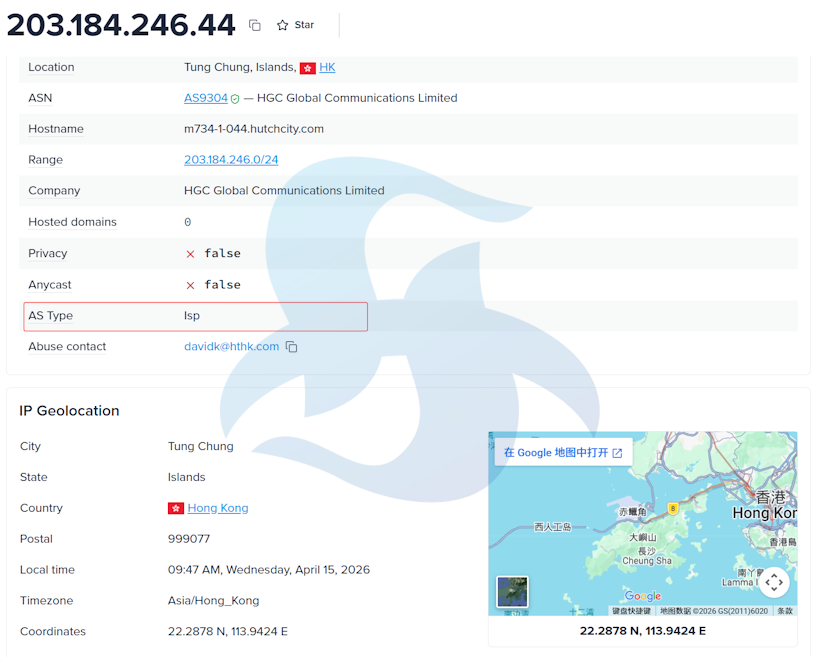Click the Hong Kong flag in Location row
820x657 pixels.
click(x=308, y=68)
